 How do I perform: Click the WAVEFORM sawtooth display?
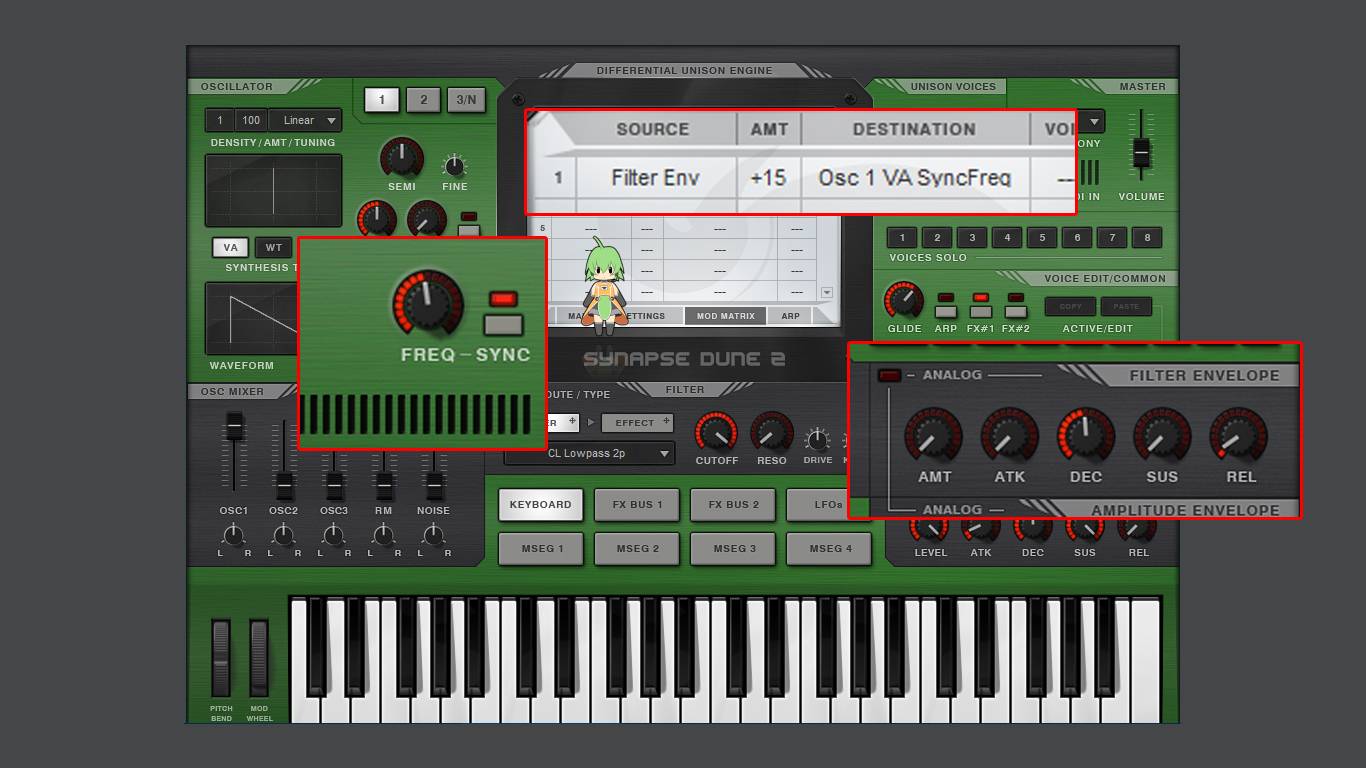coord(252,319)
